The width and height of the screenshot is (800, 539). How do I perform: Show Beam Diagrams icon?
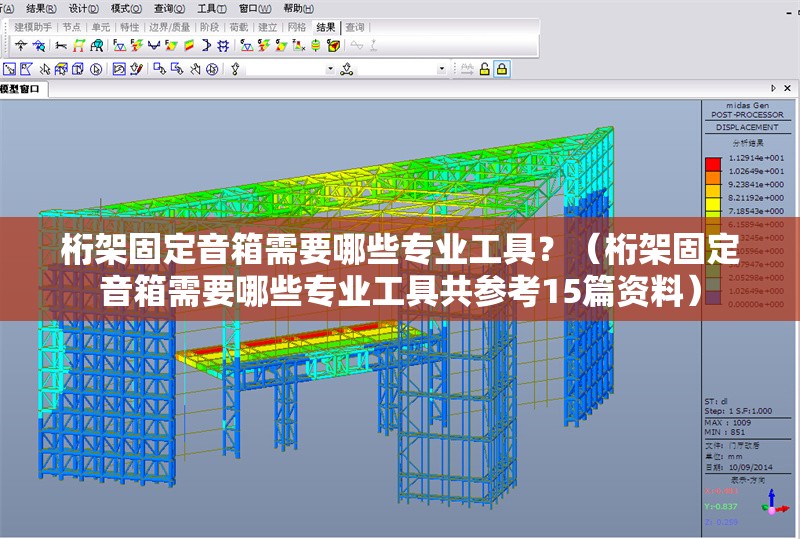coord(154,45)
